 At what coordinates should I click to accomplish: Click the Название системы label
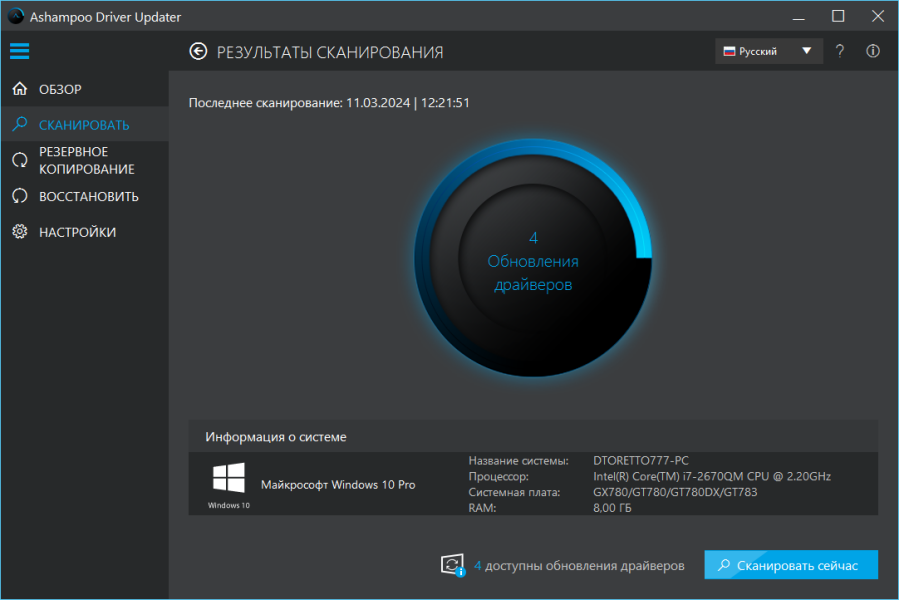(518, 461)
